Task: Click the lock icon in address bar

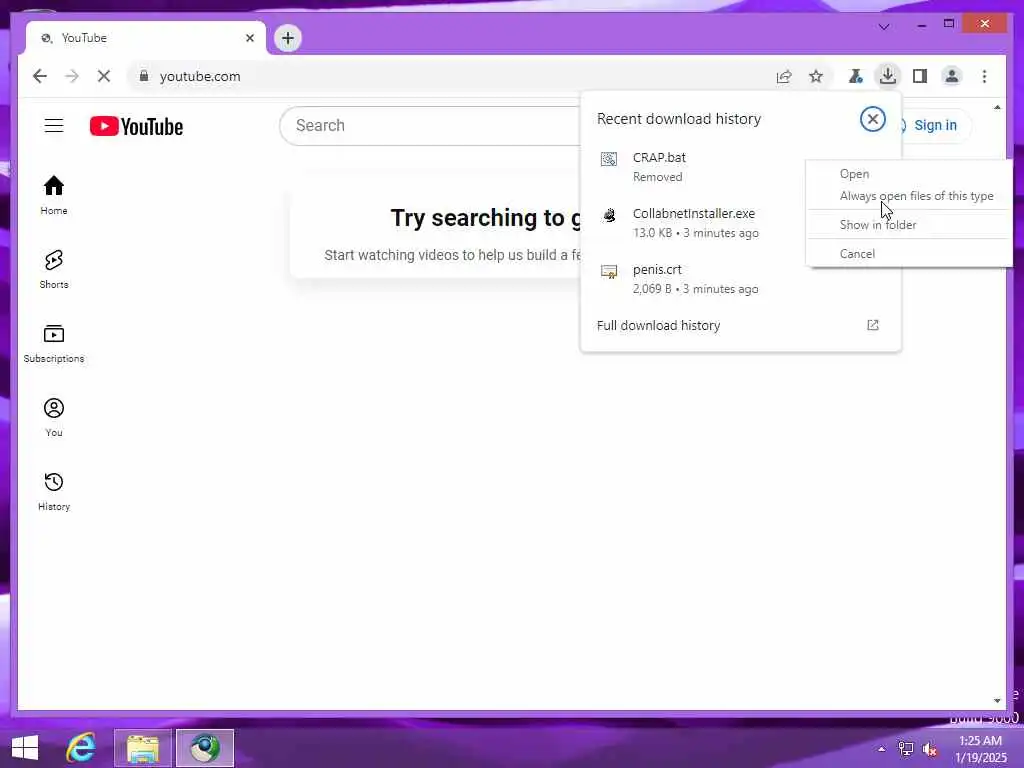Action: tap(144, 76)
